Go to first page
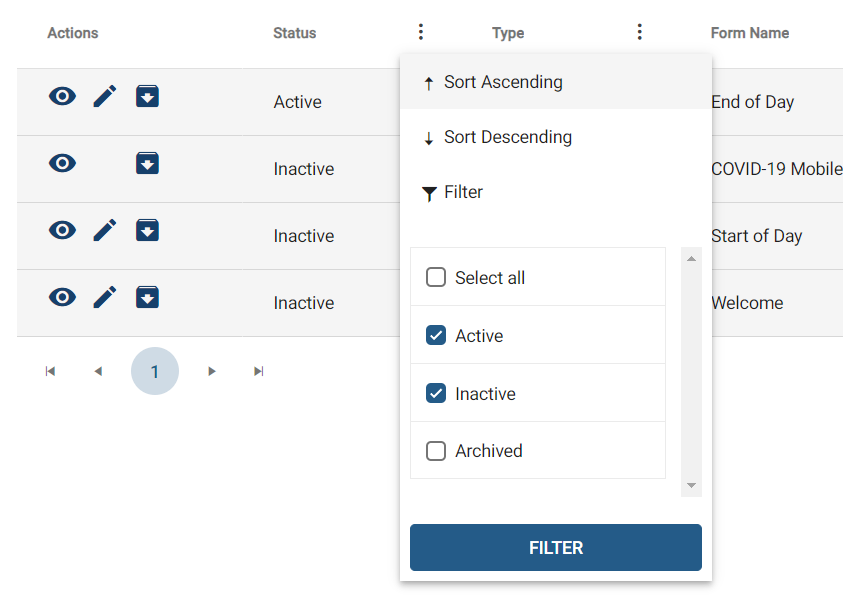Image resolution: width=843 pixels, height=605 pixels. (x=51, y=371)
